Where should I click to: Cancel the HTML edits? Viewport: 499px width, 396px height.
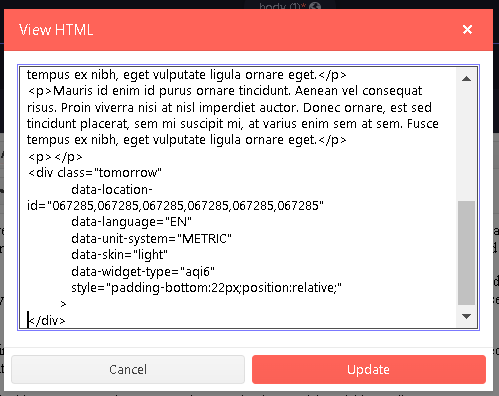tap(128, 369)
